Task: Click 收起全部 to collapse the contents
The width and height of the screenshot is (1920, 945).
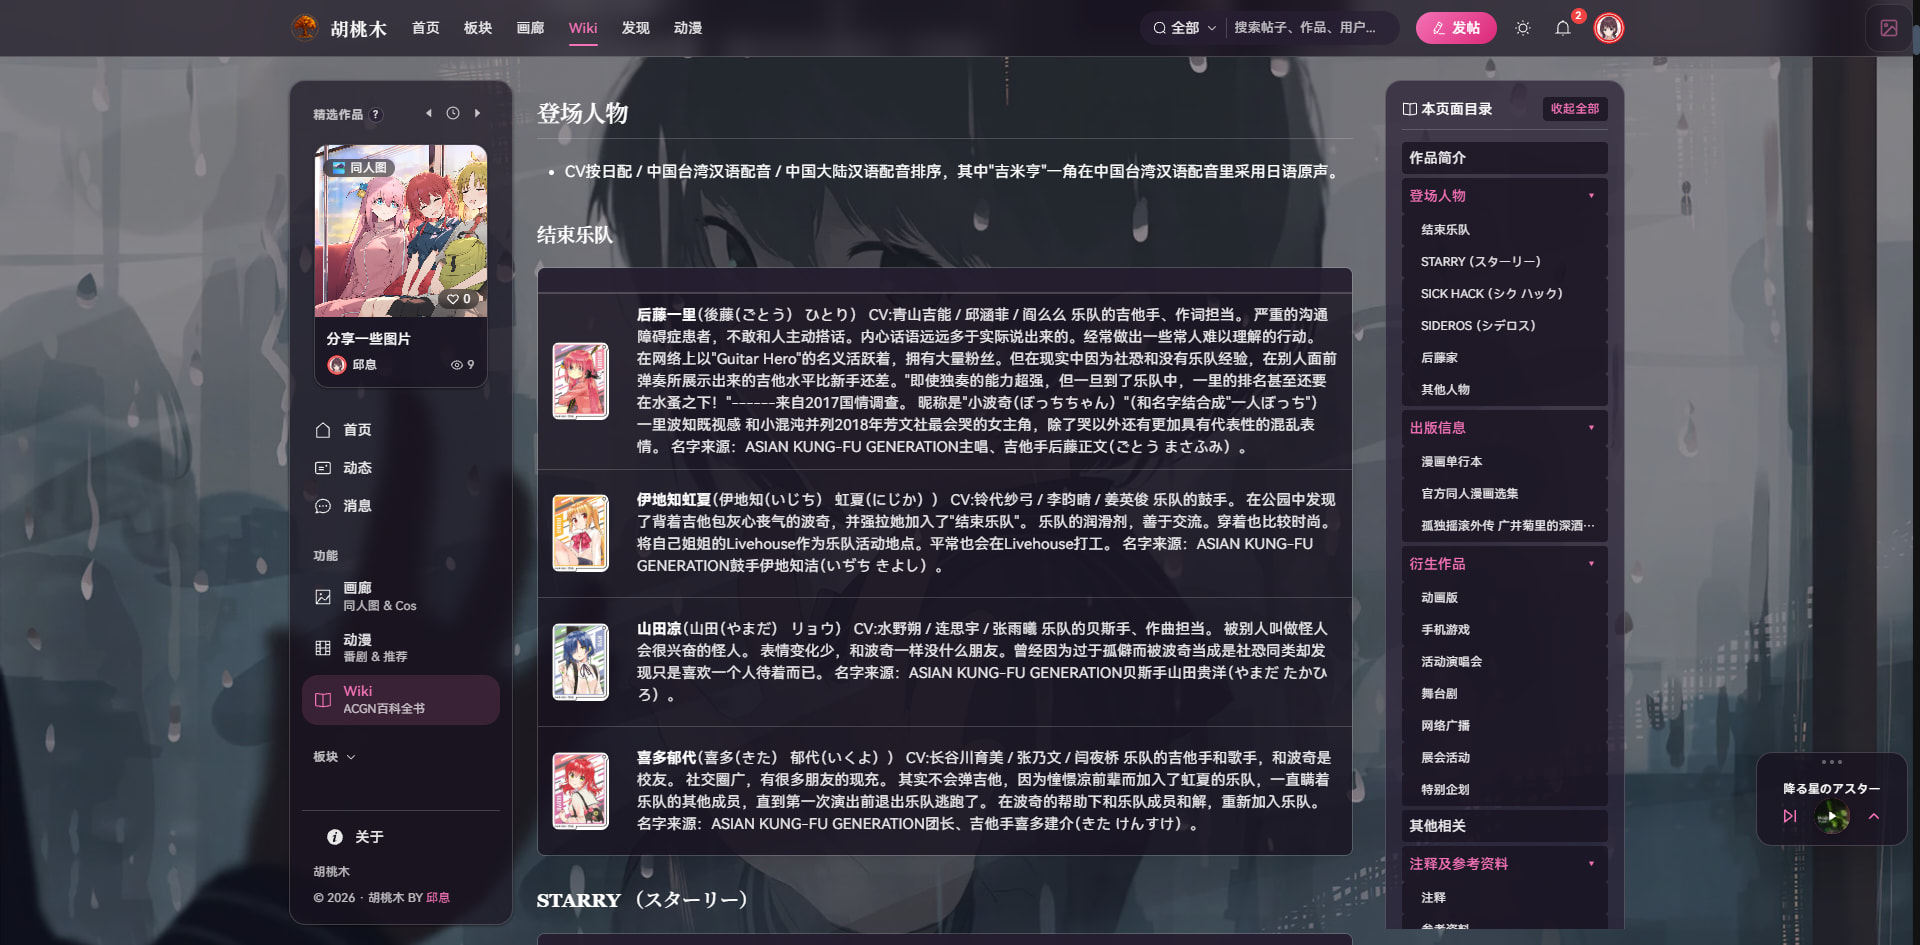Action: [1575, 109]
